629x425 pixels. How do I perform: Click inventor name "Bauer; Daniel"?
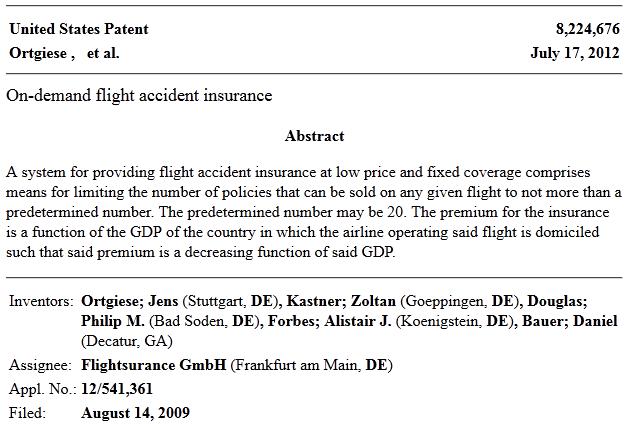(570, 321)
